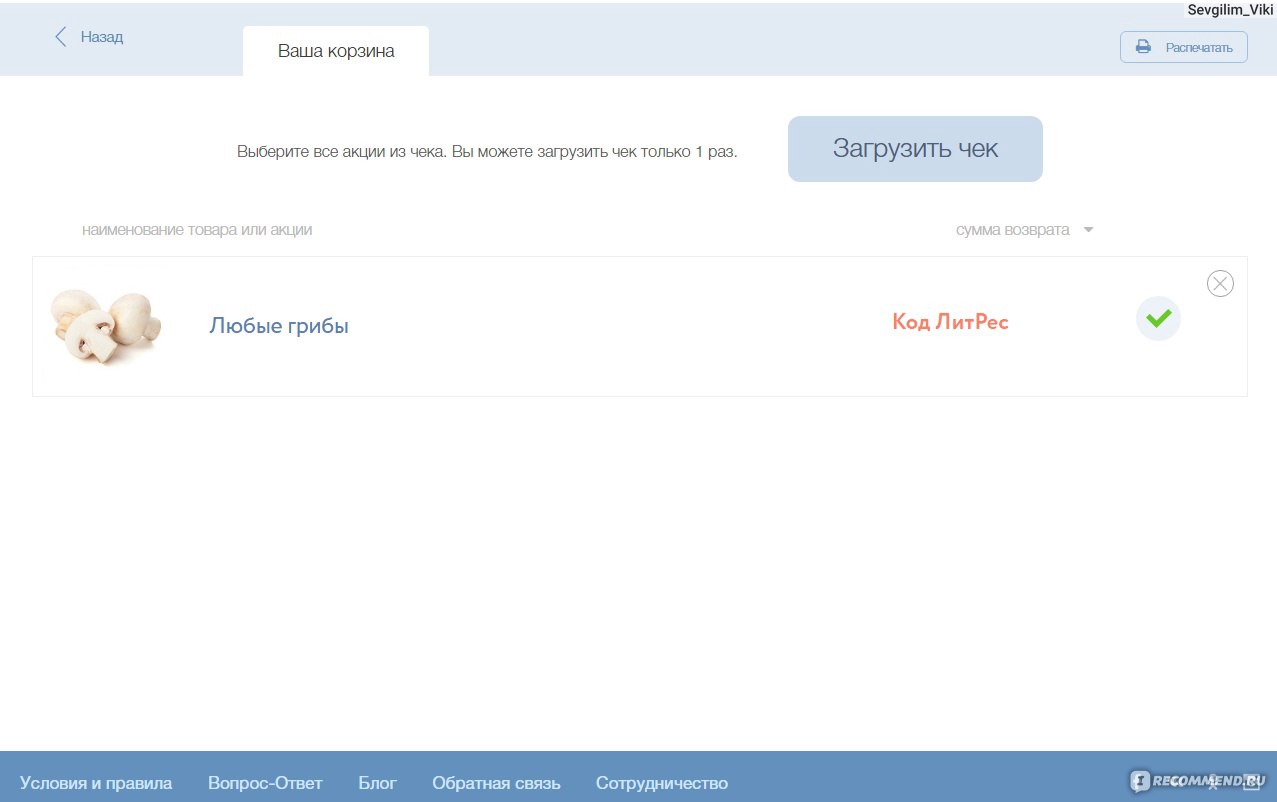Open Вопрос-Ответ footer link
Viewport: 1277px width, 802px height.
265,783
